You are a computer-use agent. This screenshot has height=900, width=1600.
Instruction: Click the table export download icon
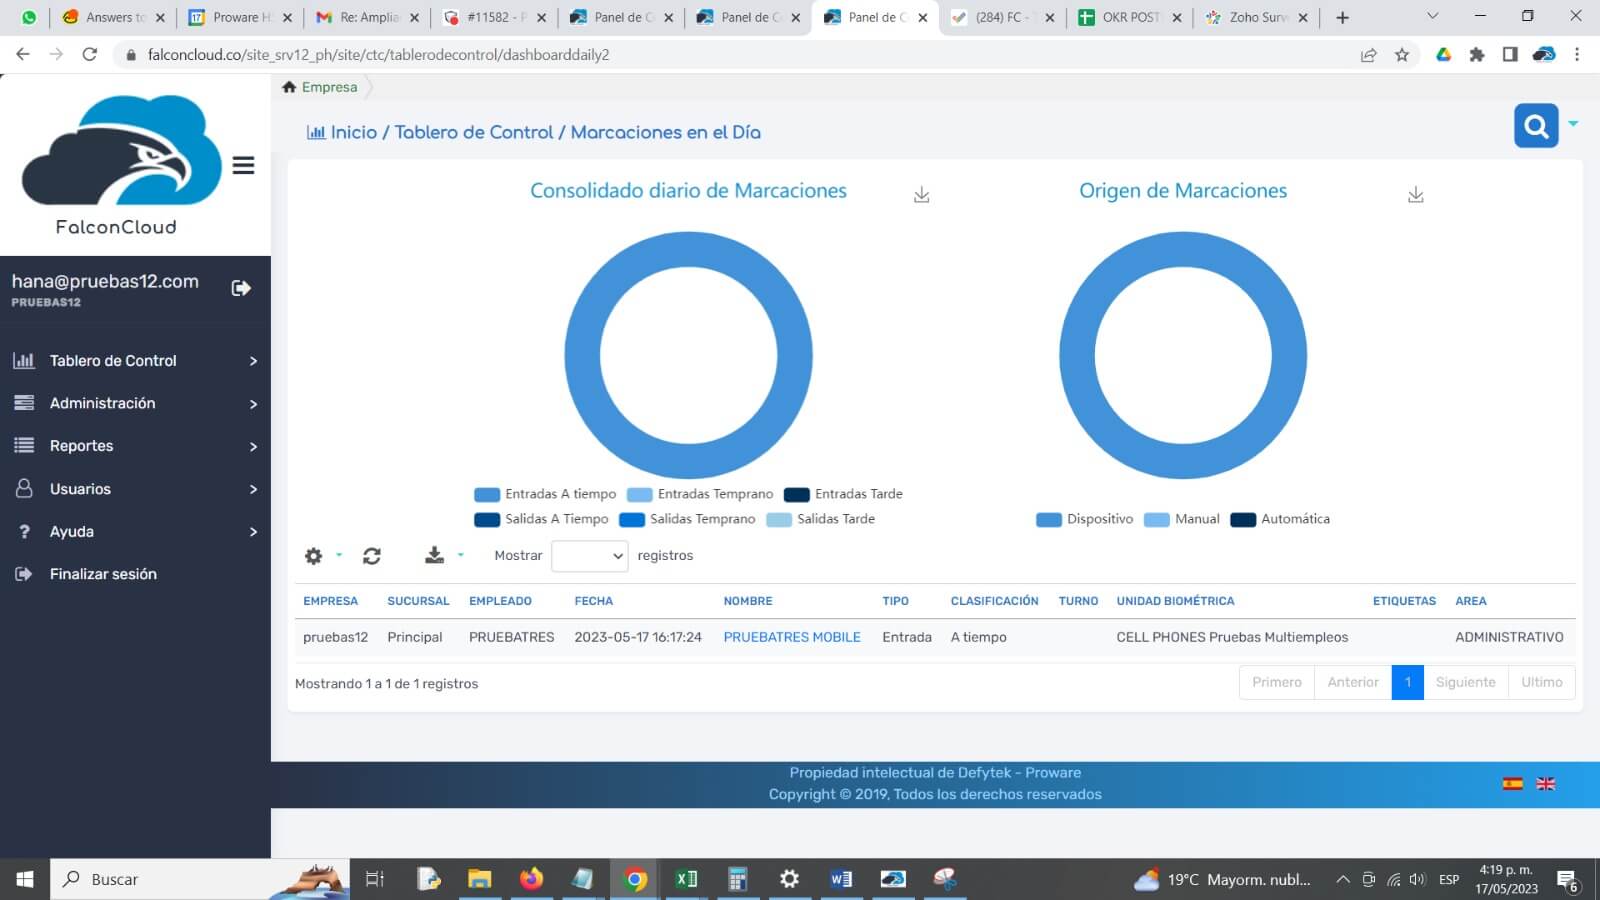[434, 555]
